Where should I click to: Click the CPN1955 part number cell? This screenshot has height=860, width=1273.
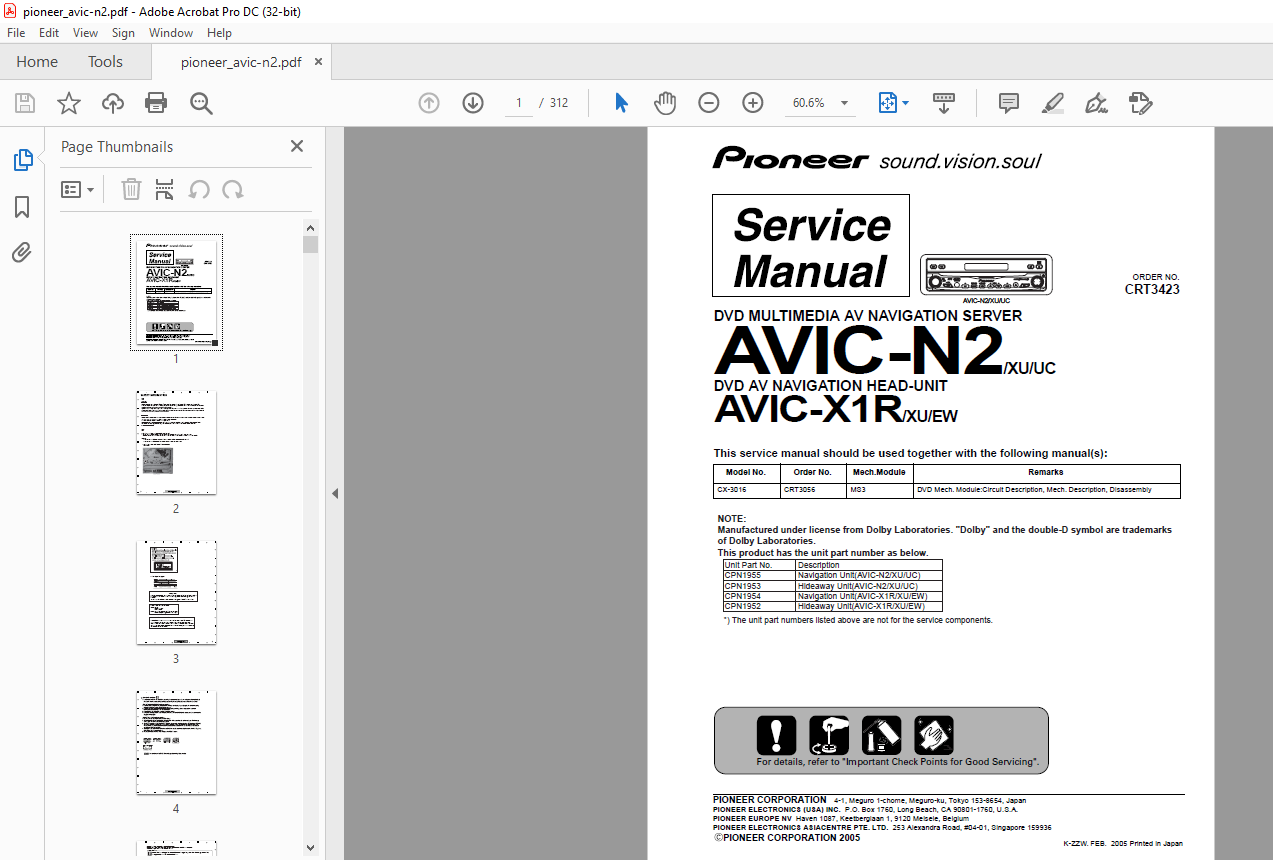(x=759, y=575)
